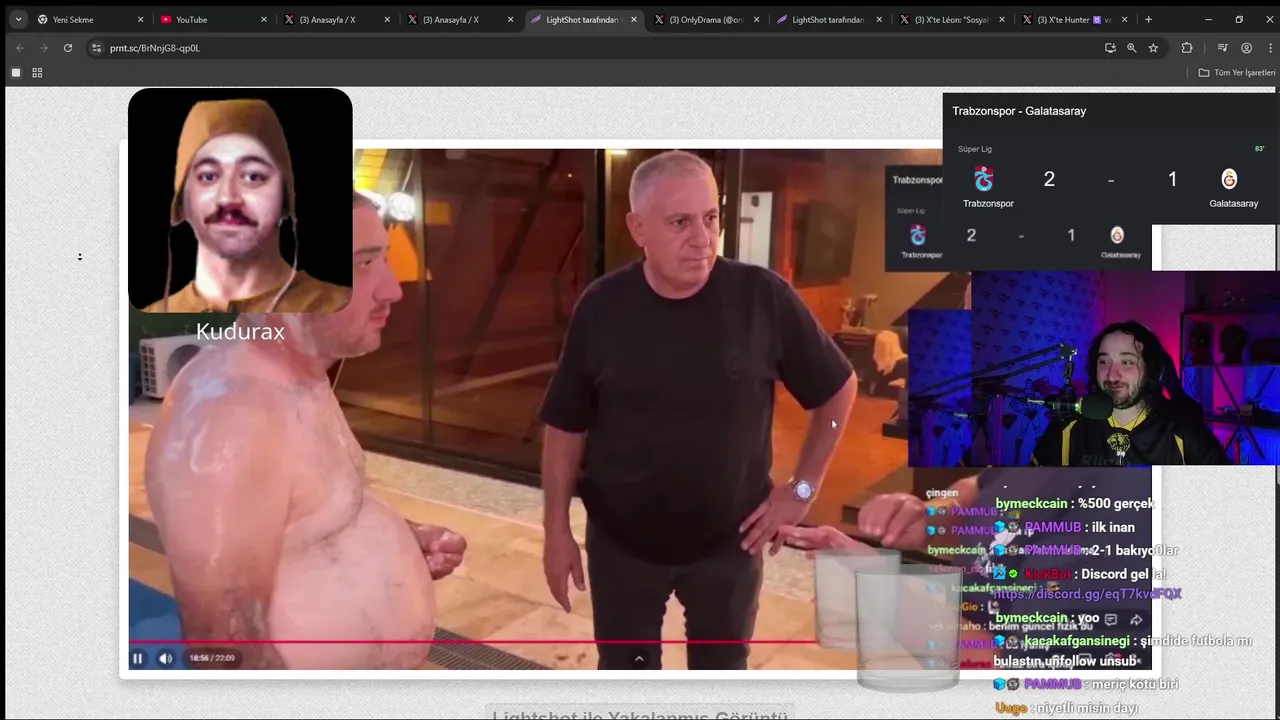The height and width of the screenshot is (720, 1280).
Task: Open the zoom magnifier icon
Action: (x=1132, y=48)
